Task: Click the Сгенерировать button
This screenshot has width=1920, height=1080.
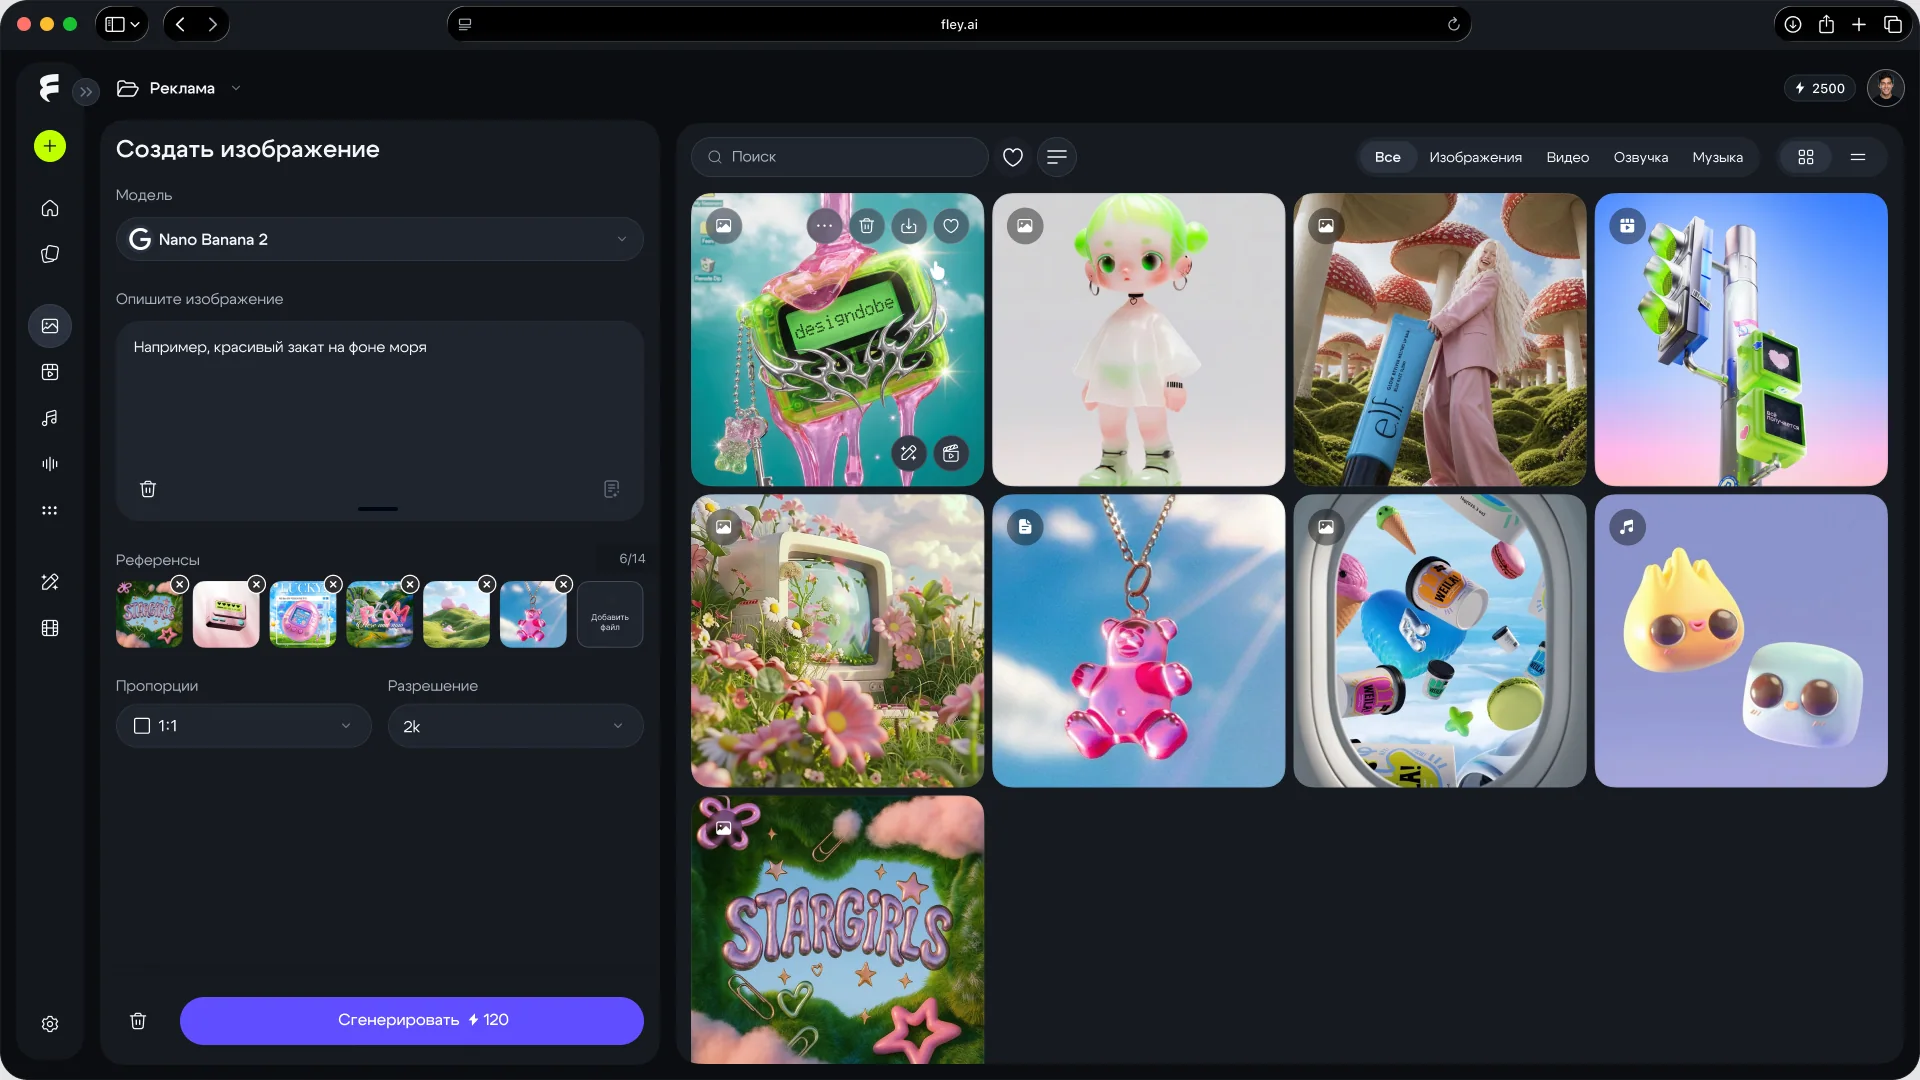Action: coord(412,1021)
